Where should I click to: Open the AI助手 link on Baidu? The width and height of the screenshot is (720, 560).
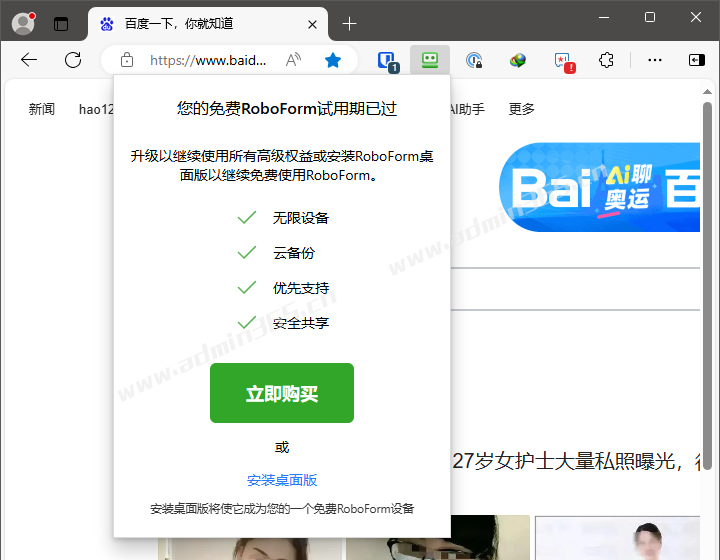click(467, 109)
